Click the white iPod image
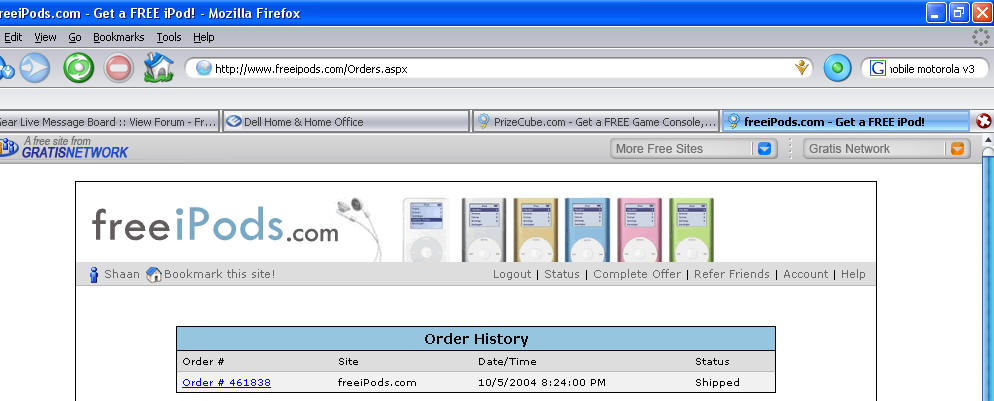The height and width of the screenshot is (401, 994). (x=425, y=229)
